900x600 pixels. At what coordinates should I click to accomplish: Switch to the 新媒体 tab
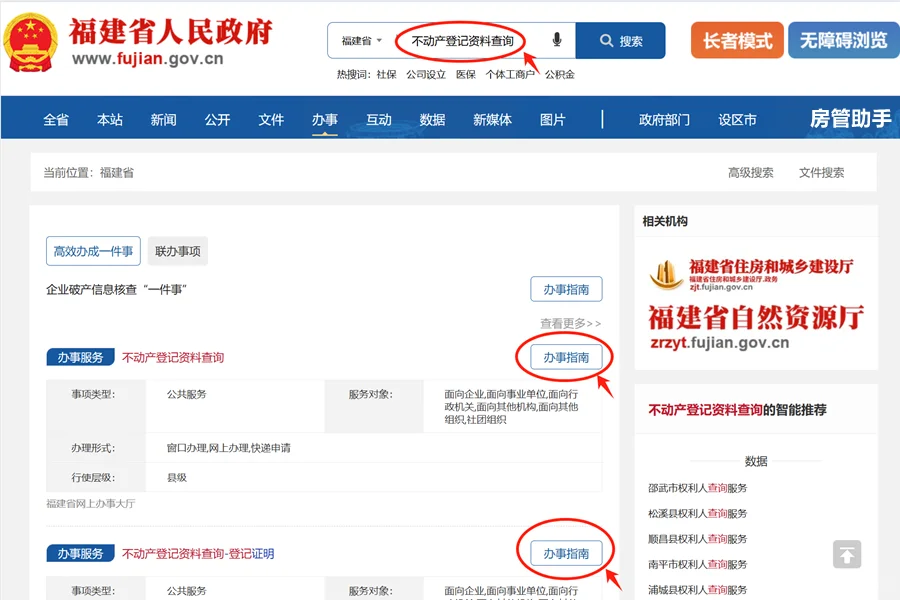[x=492, y=119]
